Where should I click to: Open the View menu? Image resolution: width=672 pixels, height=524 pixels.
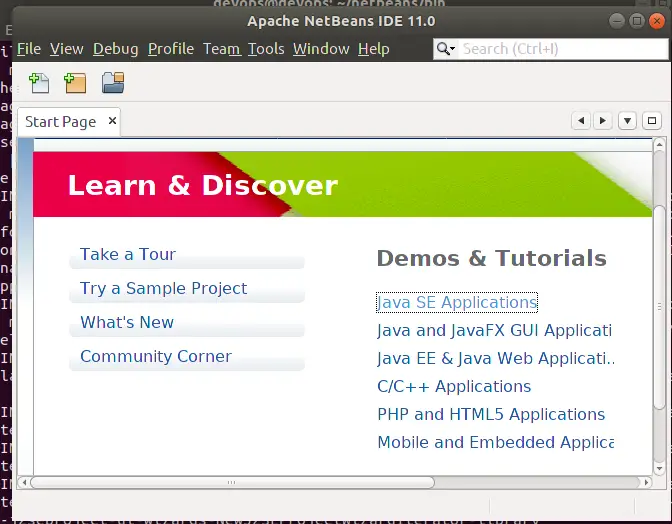[66, 49]
